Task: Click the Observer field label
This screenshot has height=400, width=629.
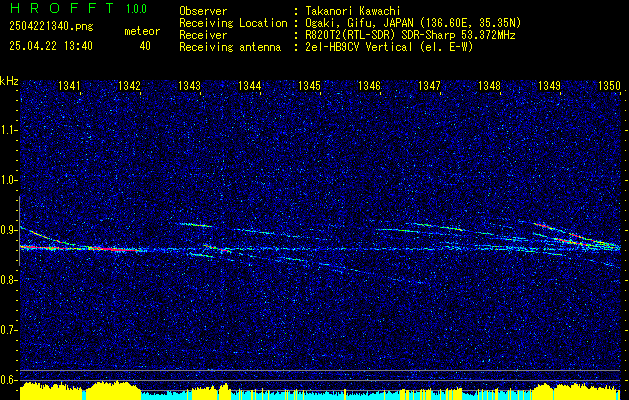Action: point(203,11)
